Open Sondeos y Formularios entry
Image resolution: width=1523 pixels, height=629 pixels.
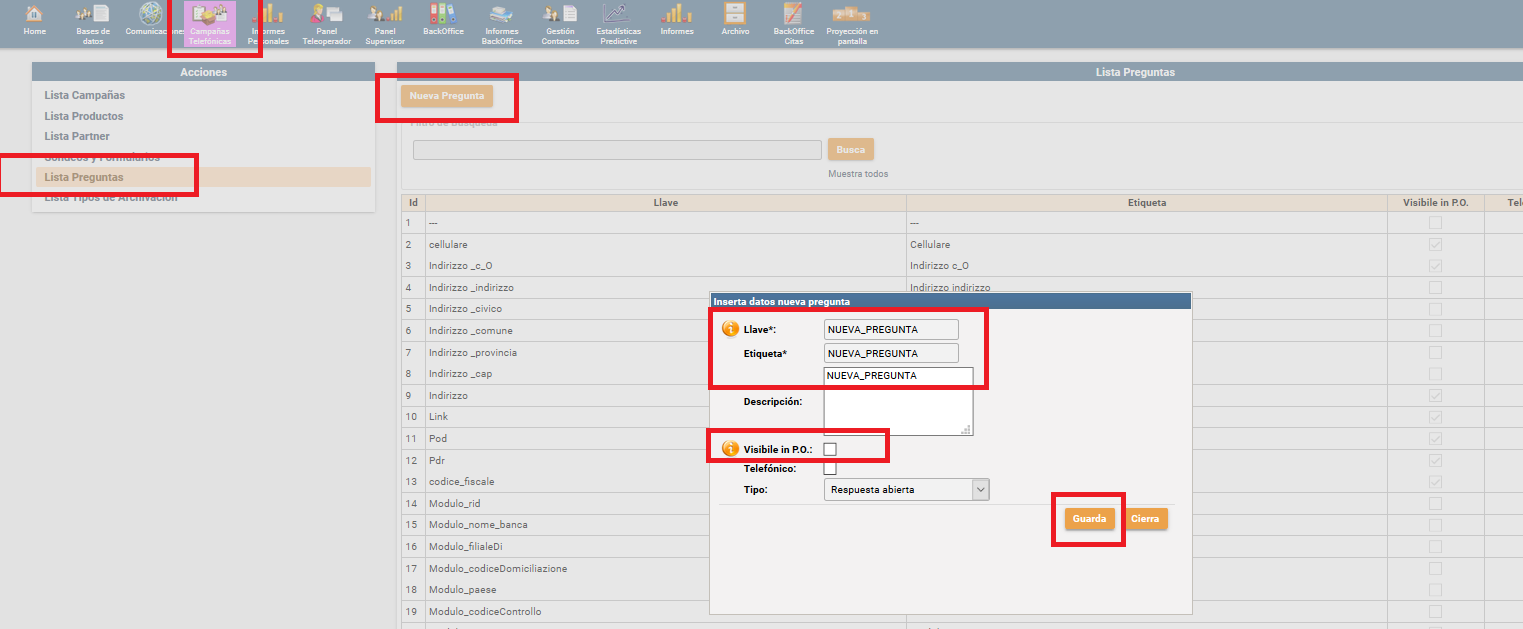tap(102, 157)
